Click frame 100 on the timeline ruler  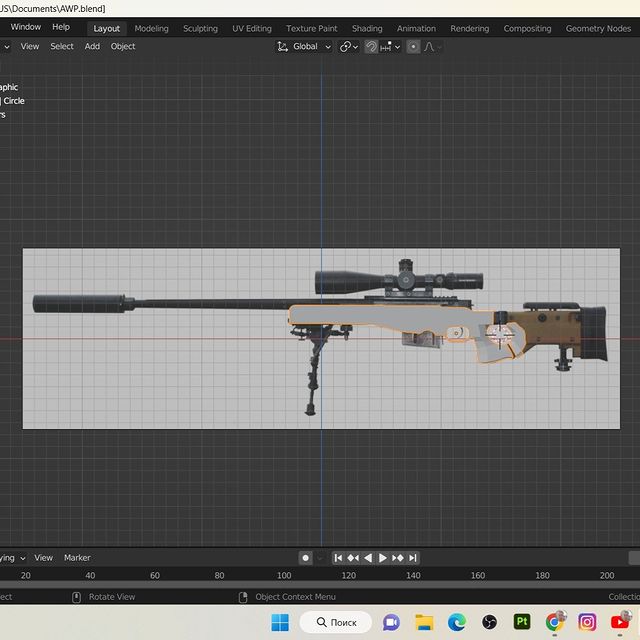284,576
